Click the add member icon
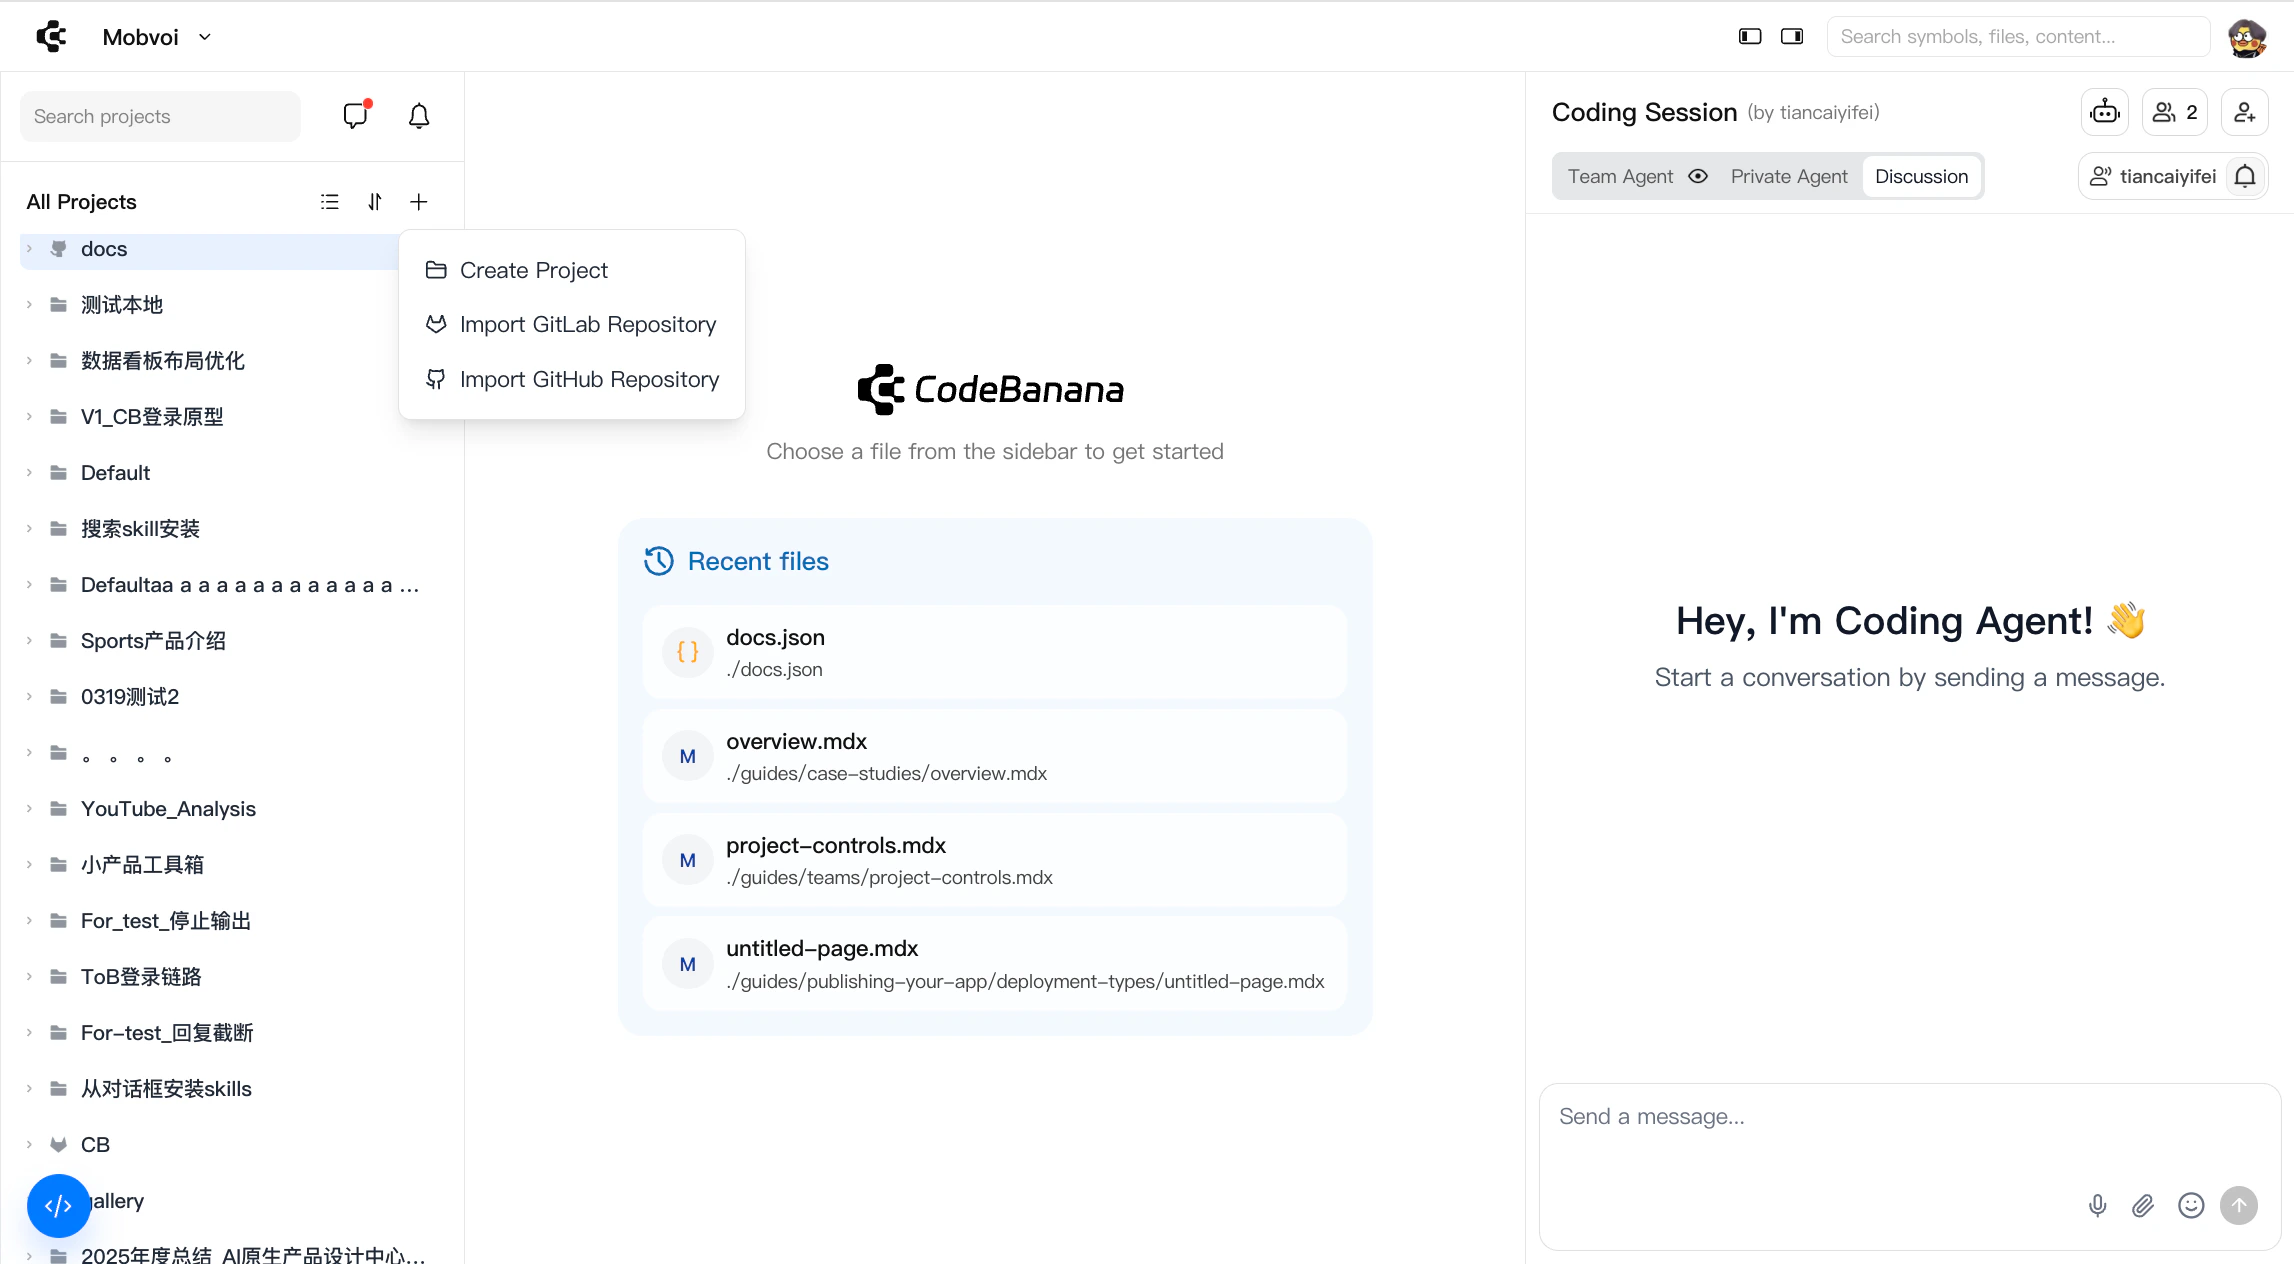The height and width of the screenshot is (1264, 2294). click(x=2244, y=112)
